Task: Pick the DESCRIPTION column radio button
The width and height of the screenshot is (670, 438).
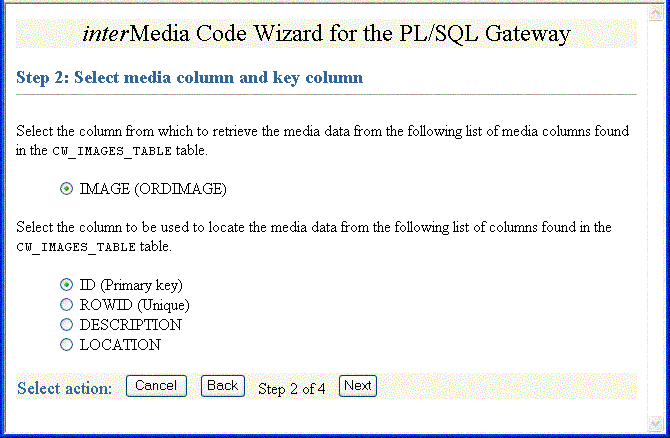Action: pos(67,325)
